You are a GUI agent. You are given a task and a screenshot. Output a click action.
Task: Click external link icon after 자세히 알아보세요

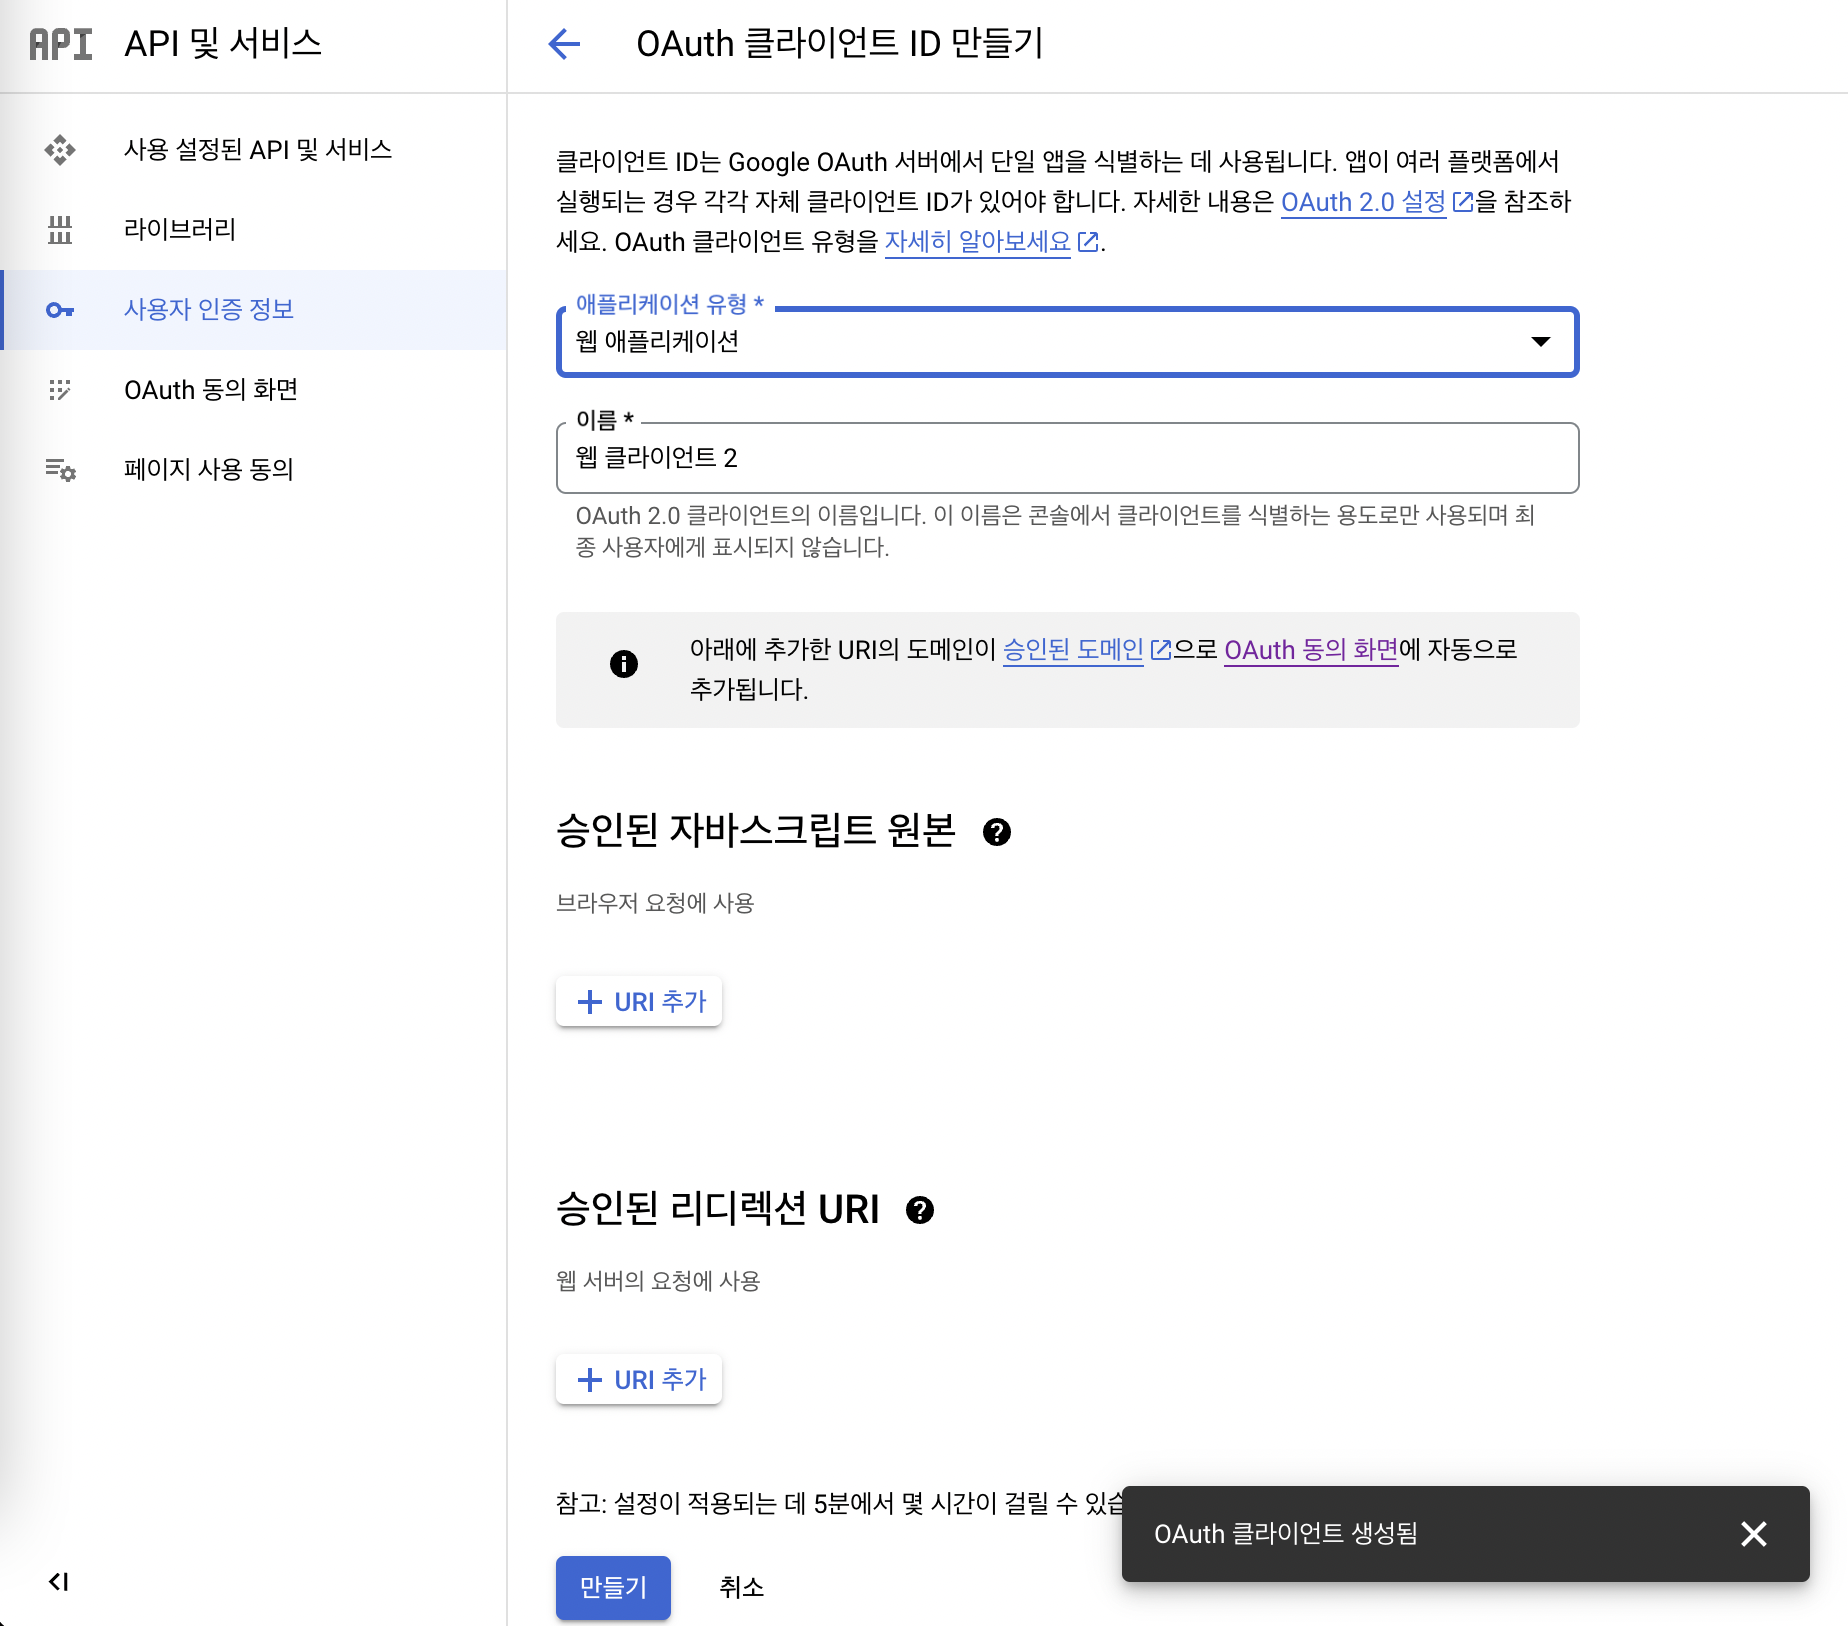click(x=1088, y=242)
